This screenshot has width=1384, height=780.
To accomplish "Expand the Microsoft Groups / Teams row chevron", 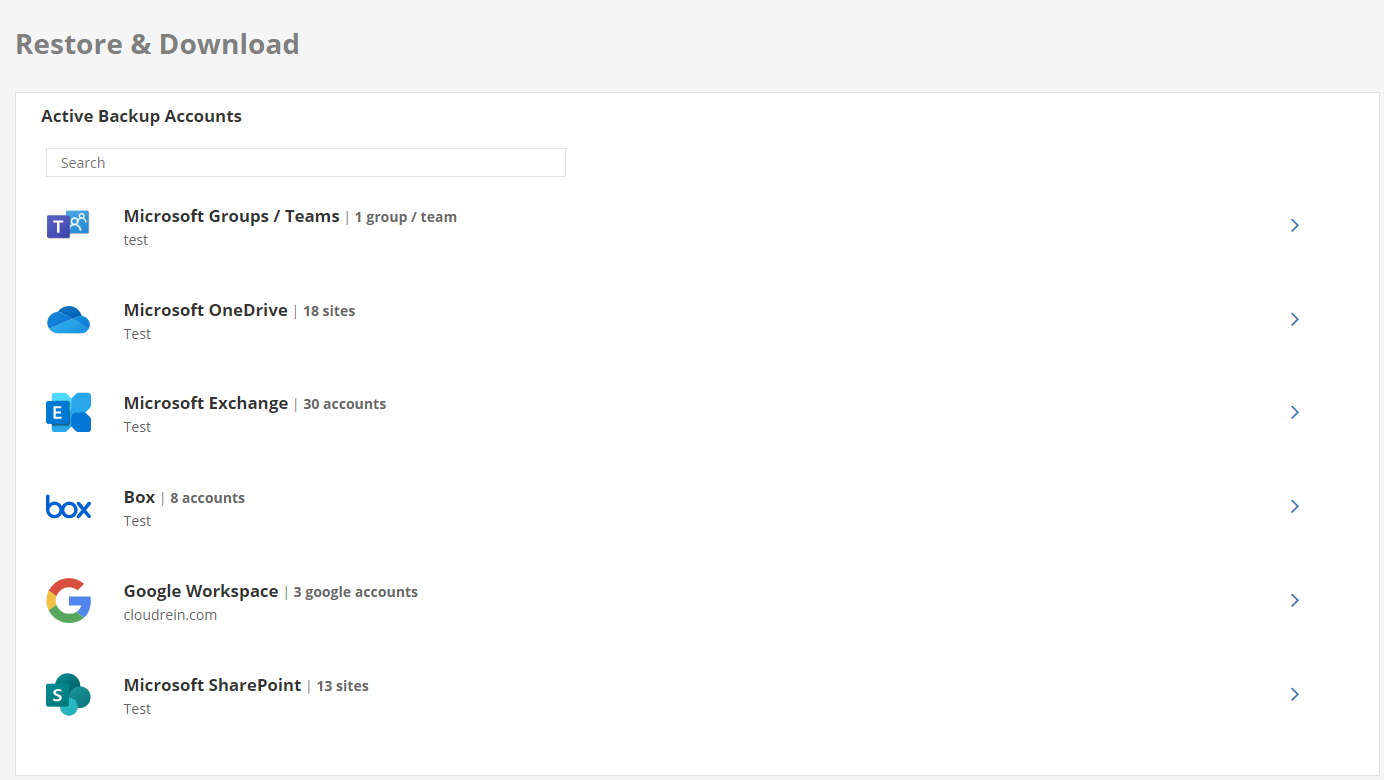I will (1294, 225).
